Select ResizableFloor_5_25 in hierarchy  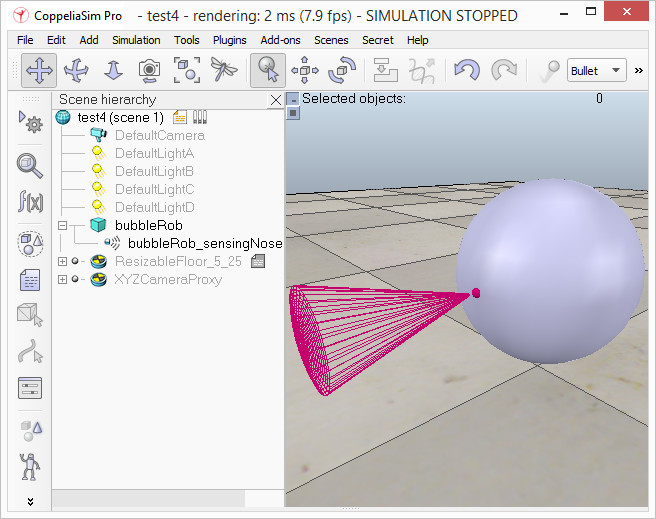point(178,261)
